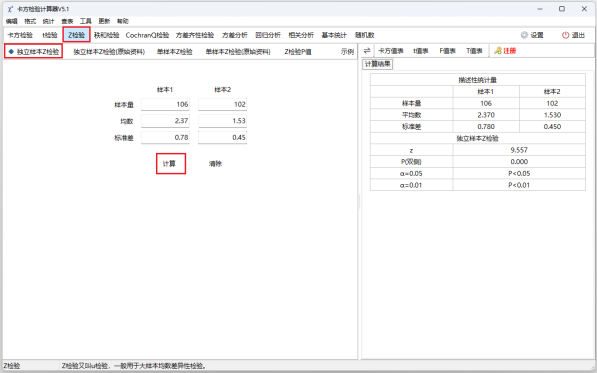597x373 pixels.
Task: Click the 独立样本Z检验 results header row
Action: pos(478,139)
